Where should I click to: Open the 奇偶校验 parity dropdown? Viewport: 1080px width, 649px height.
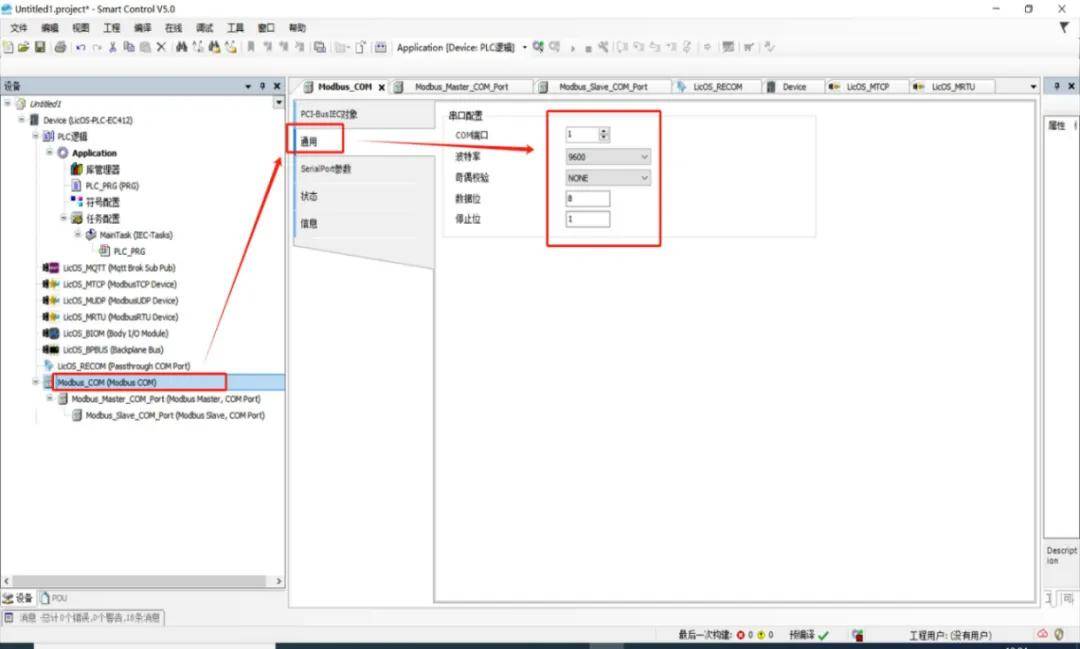tap(643, 178)
